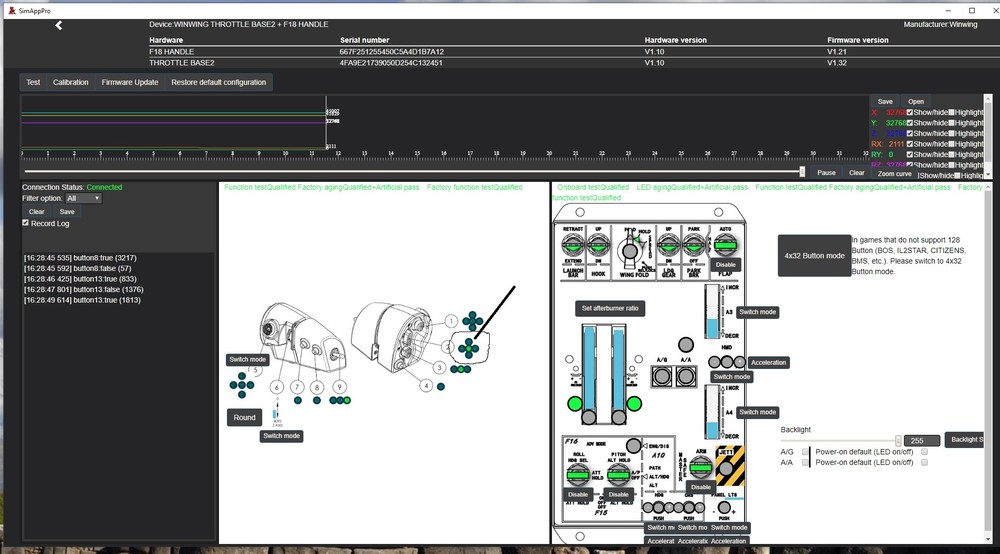Open the Firmware Update tab
This screenshot has width=1000, height=554.
pos(130,82)
